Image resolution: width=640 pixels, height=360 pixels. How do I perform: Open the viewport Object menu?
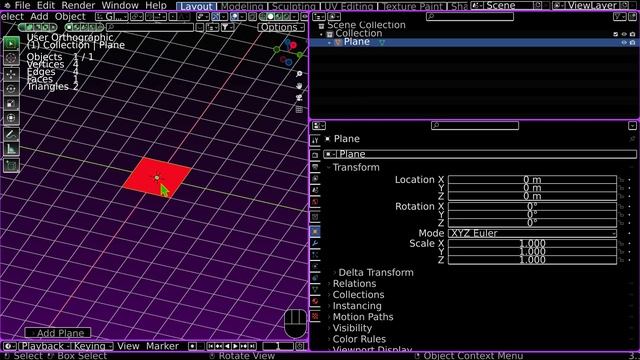(70, 17)
